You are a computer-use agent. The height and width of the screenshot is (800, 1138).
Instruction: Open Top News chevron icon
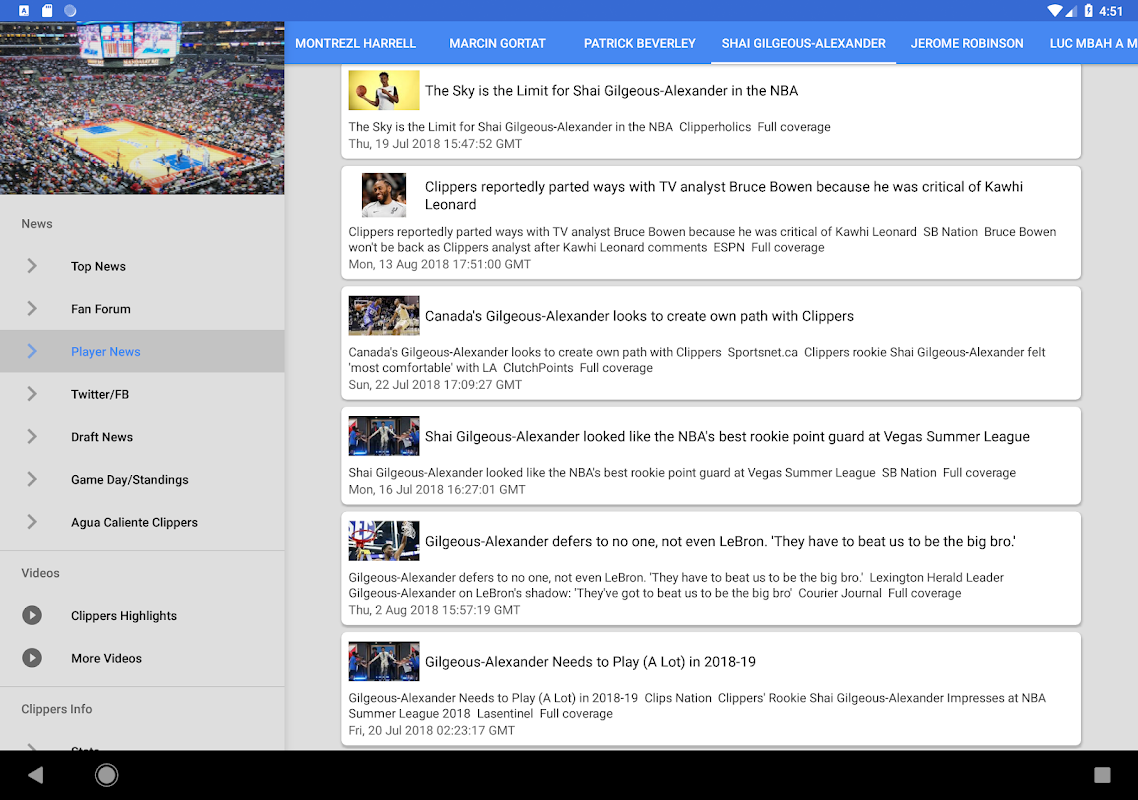(x=32, y=266)
